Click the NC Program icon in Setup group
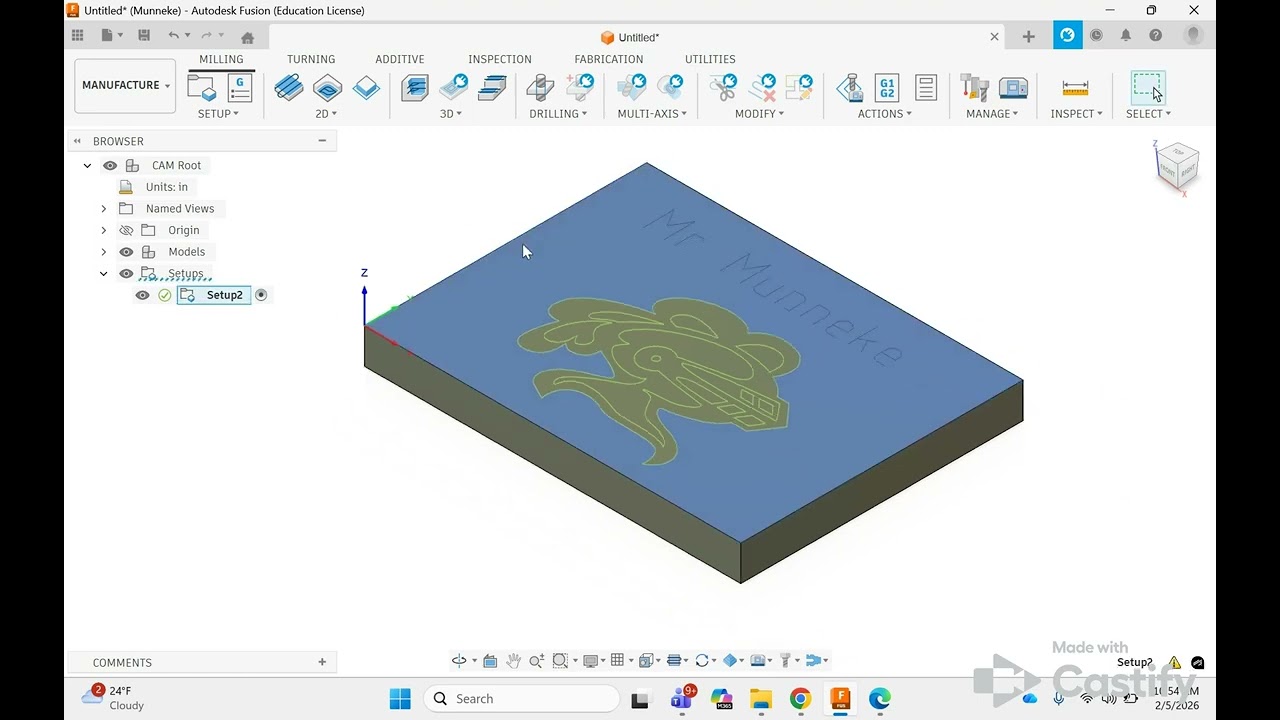This screenshot has height=720, width=1280. click(240, 88)
